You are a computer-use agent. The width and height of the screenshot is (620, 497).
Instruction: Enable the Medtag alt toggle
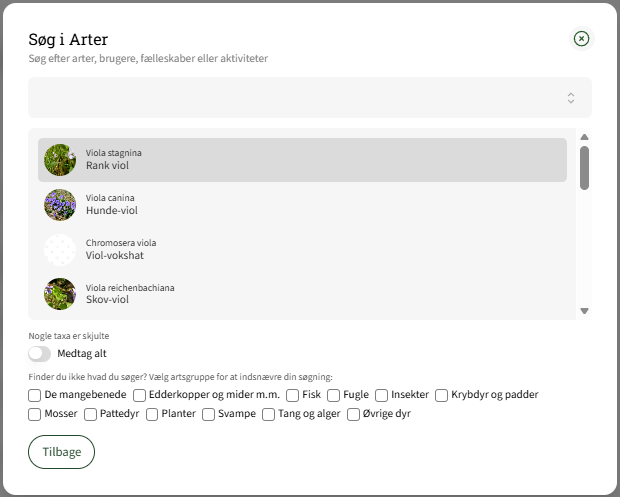[40, 354]
